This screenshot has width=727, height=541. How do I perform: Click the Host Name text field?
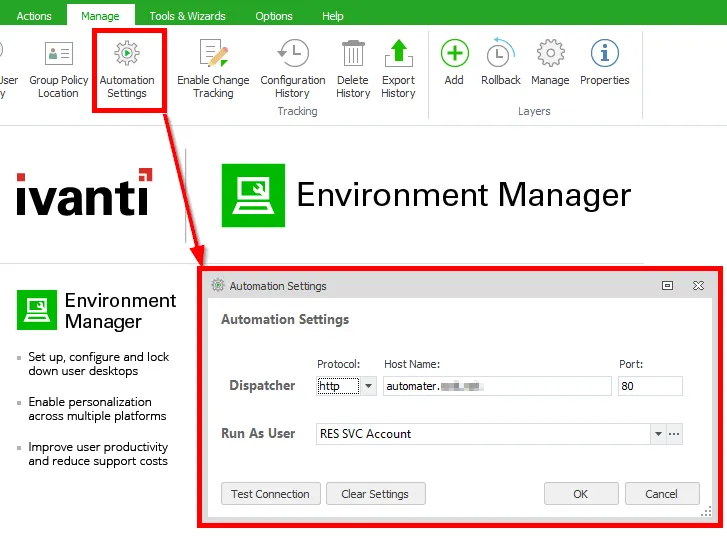[x=496, y=386]
